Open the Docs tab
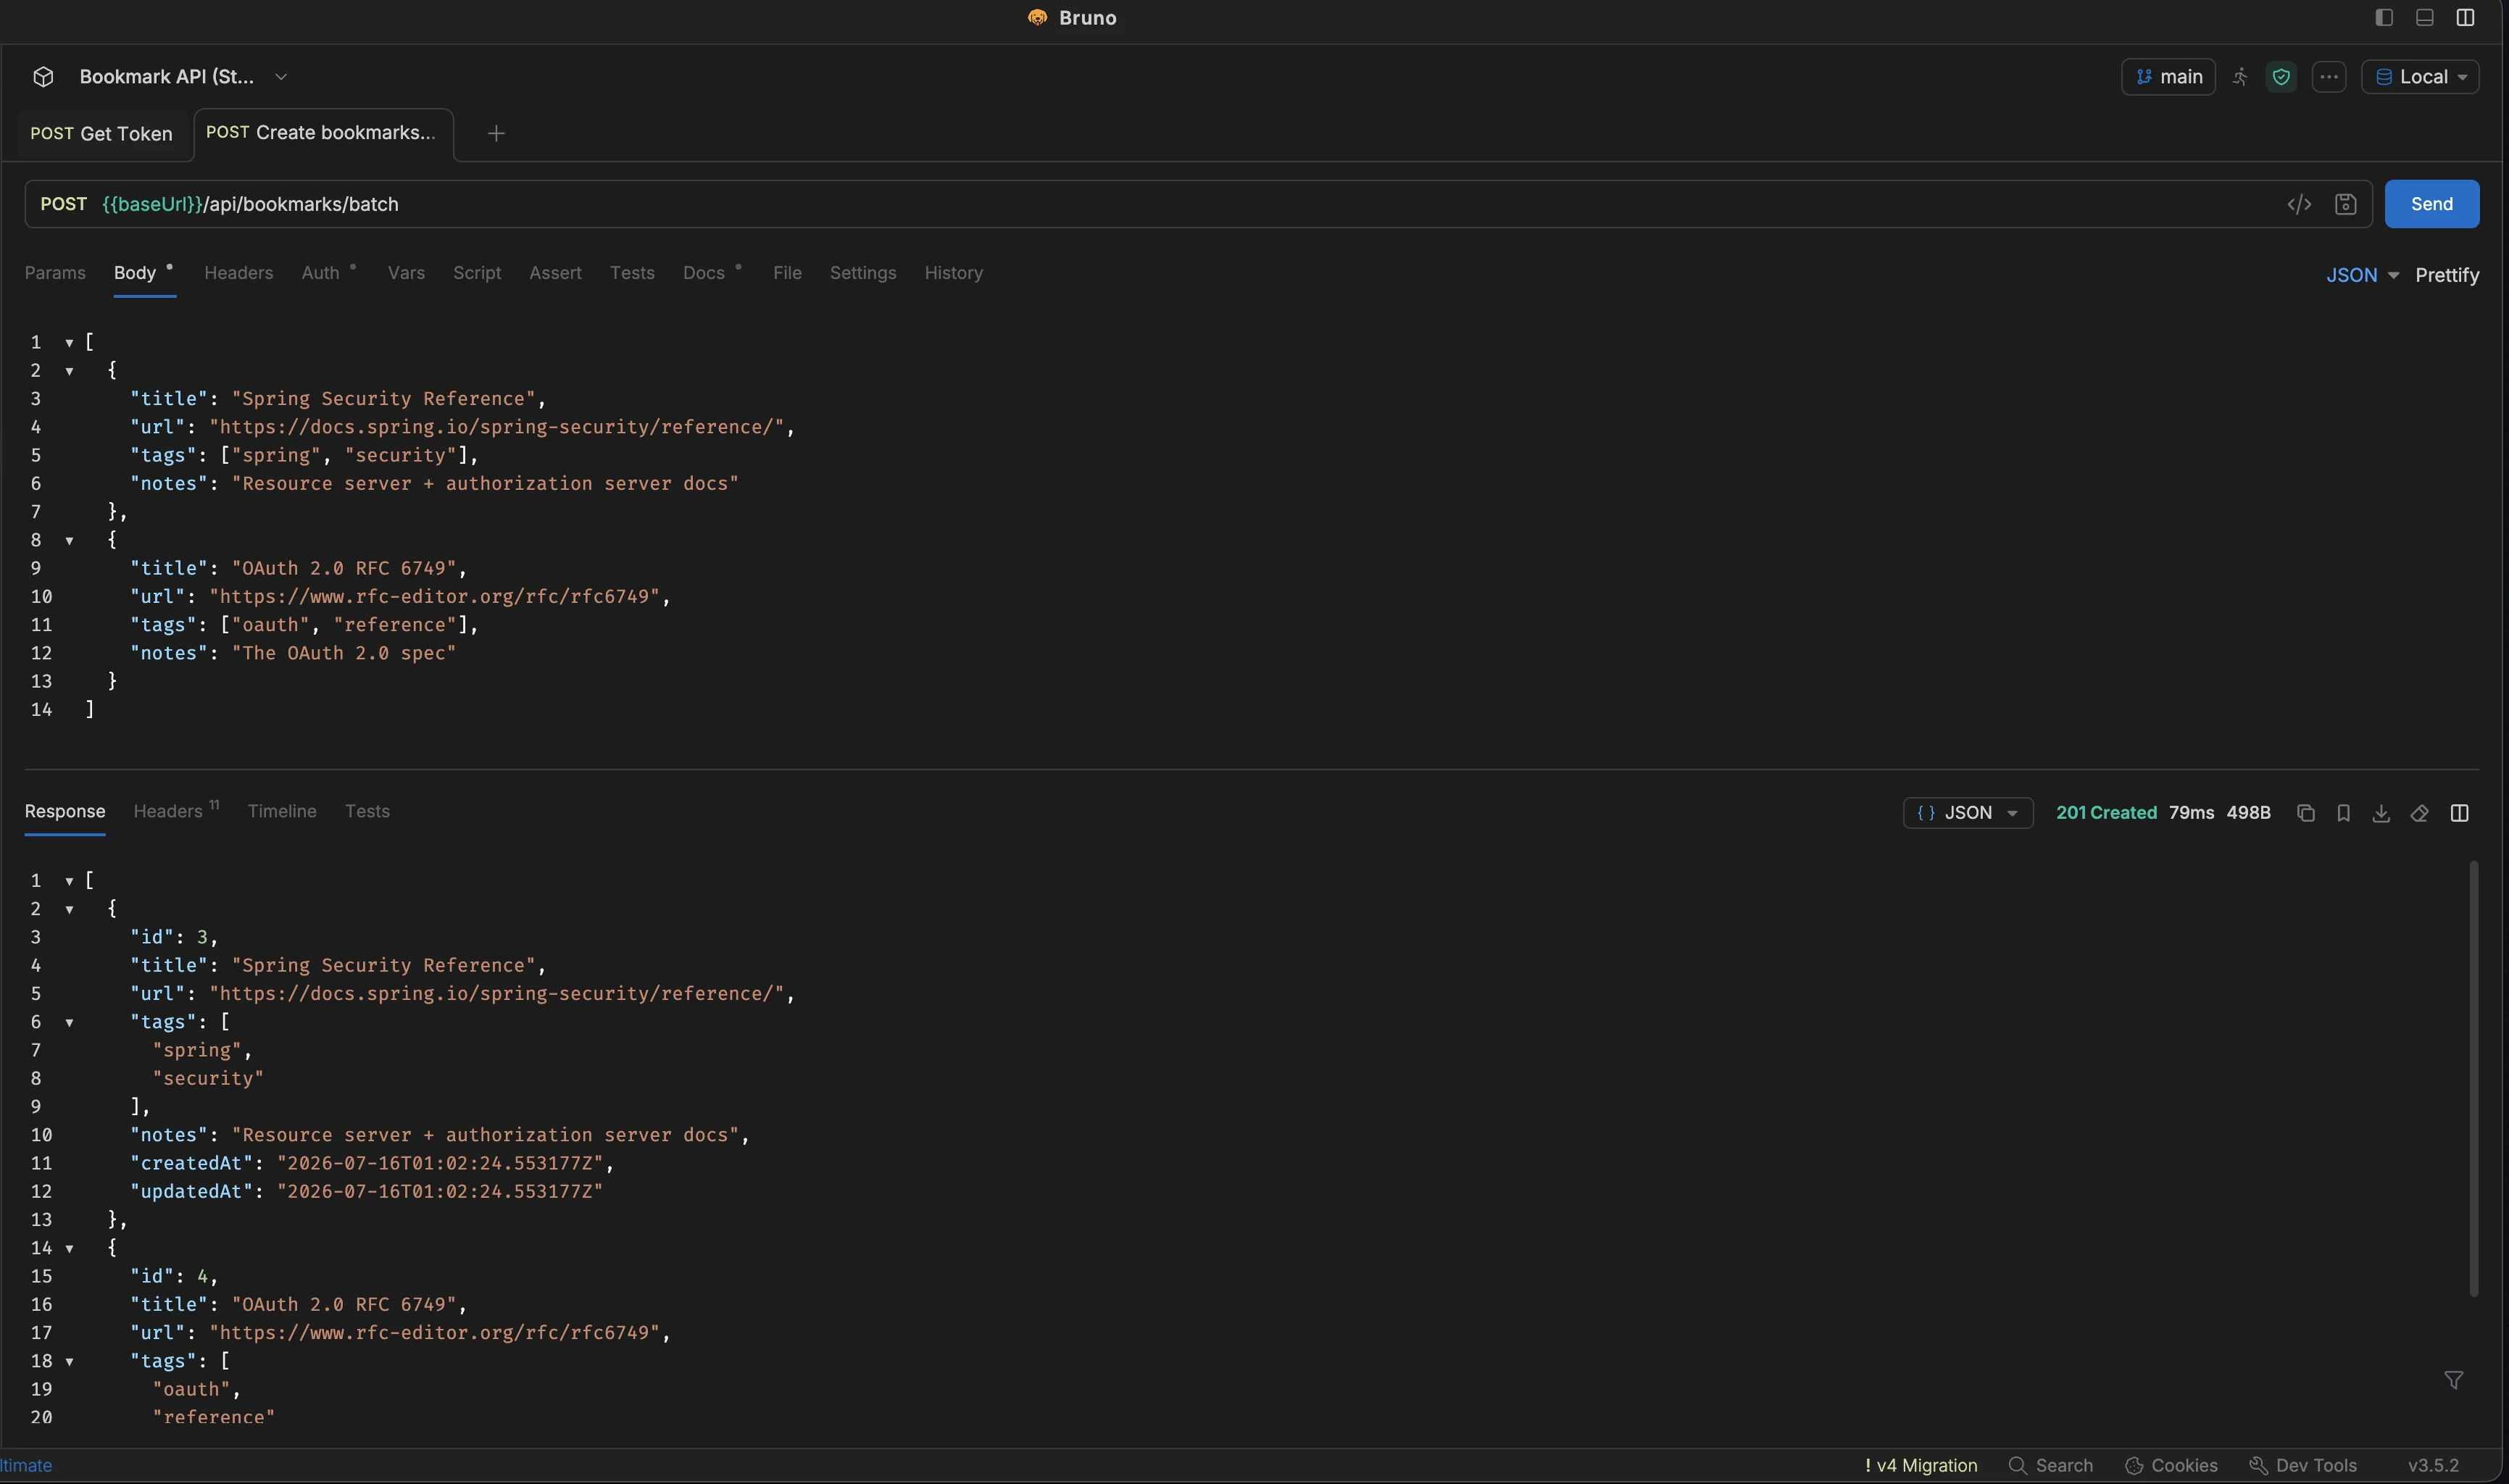2509x1484 pixels. pyautogui.click(x=704, y=273)
